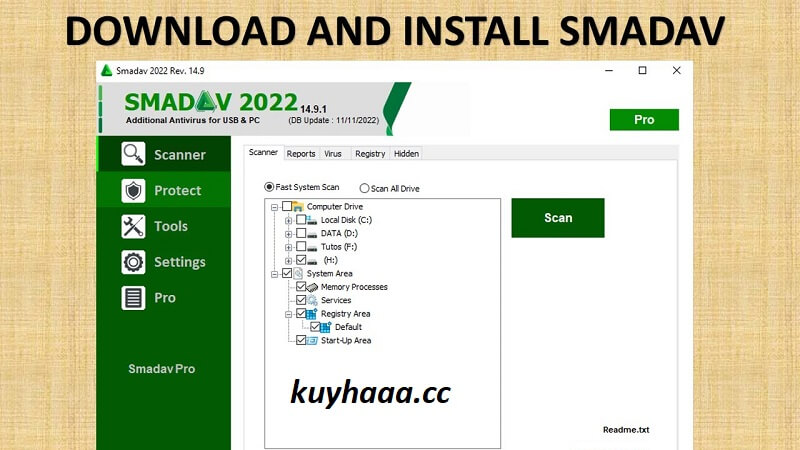Click the System Area icon

298,273
